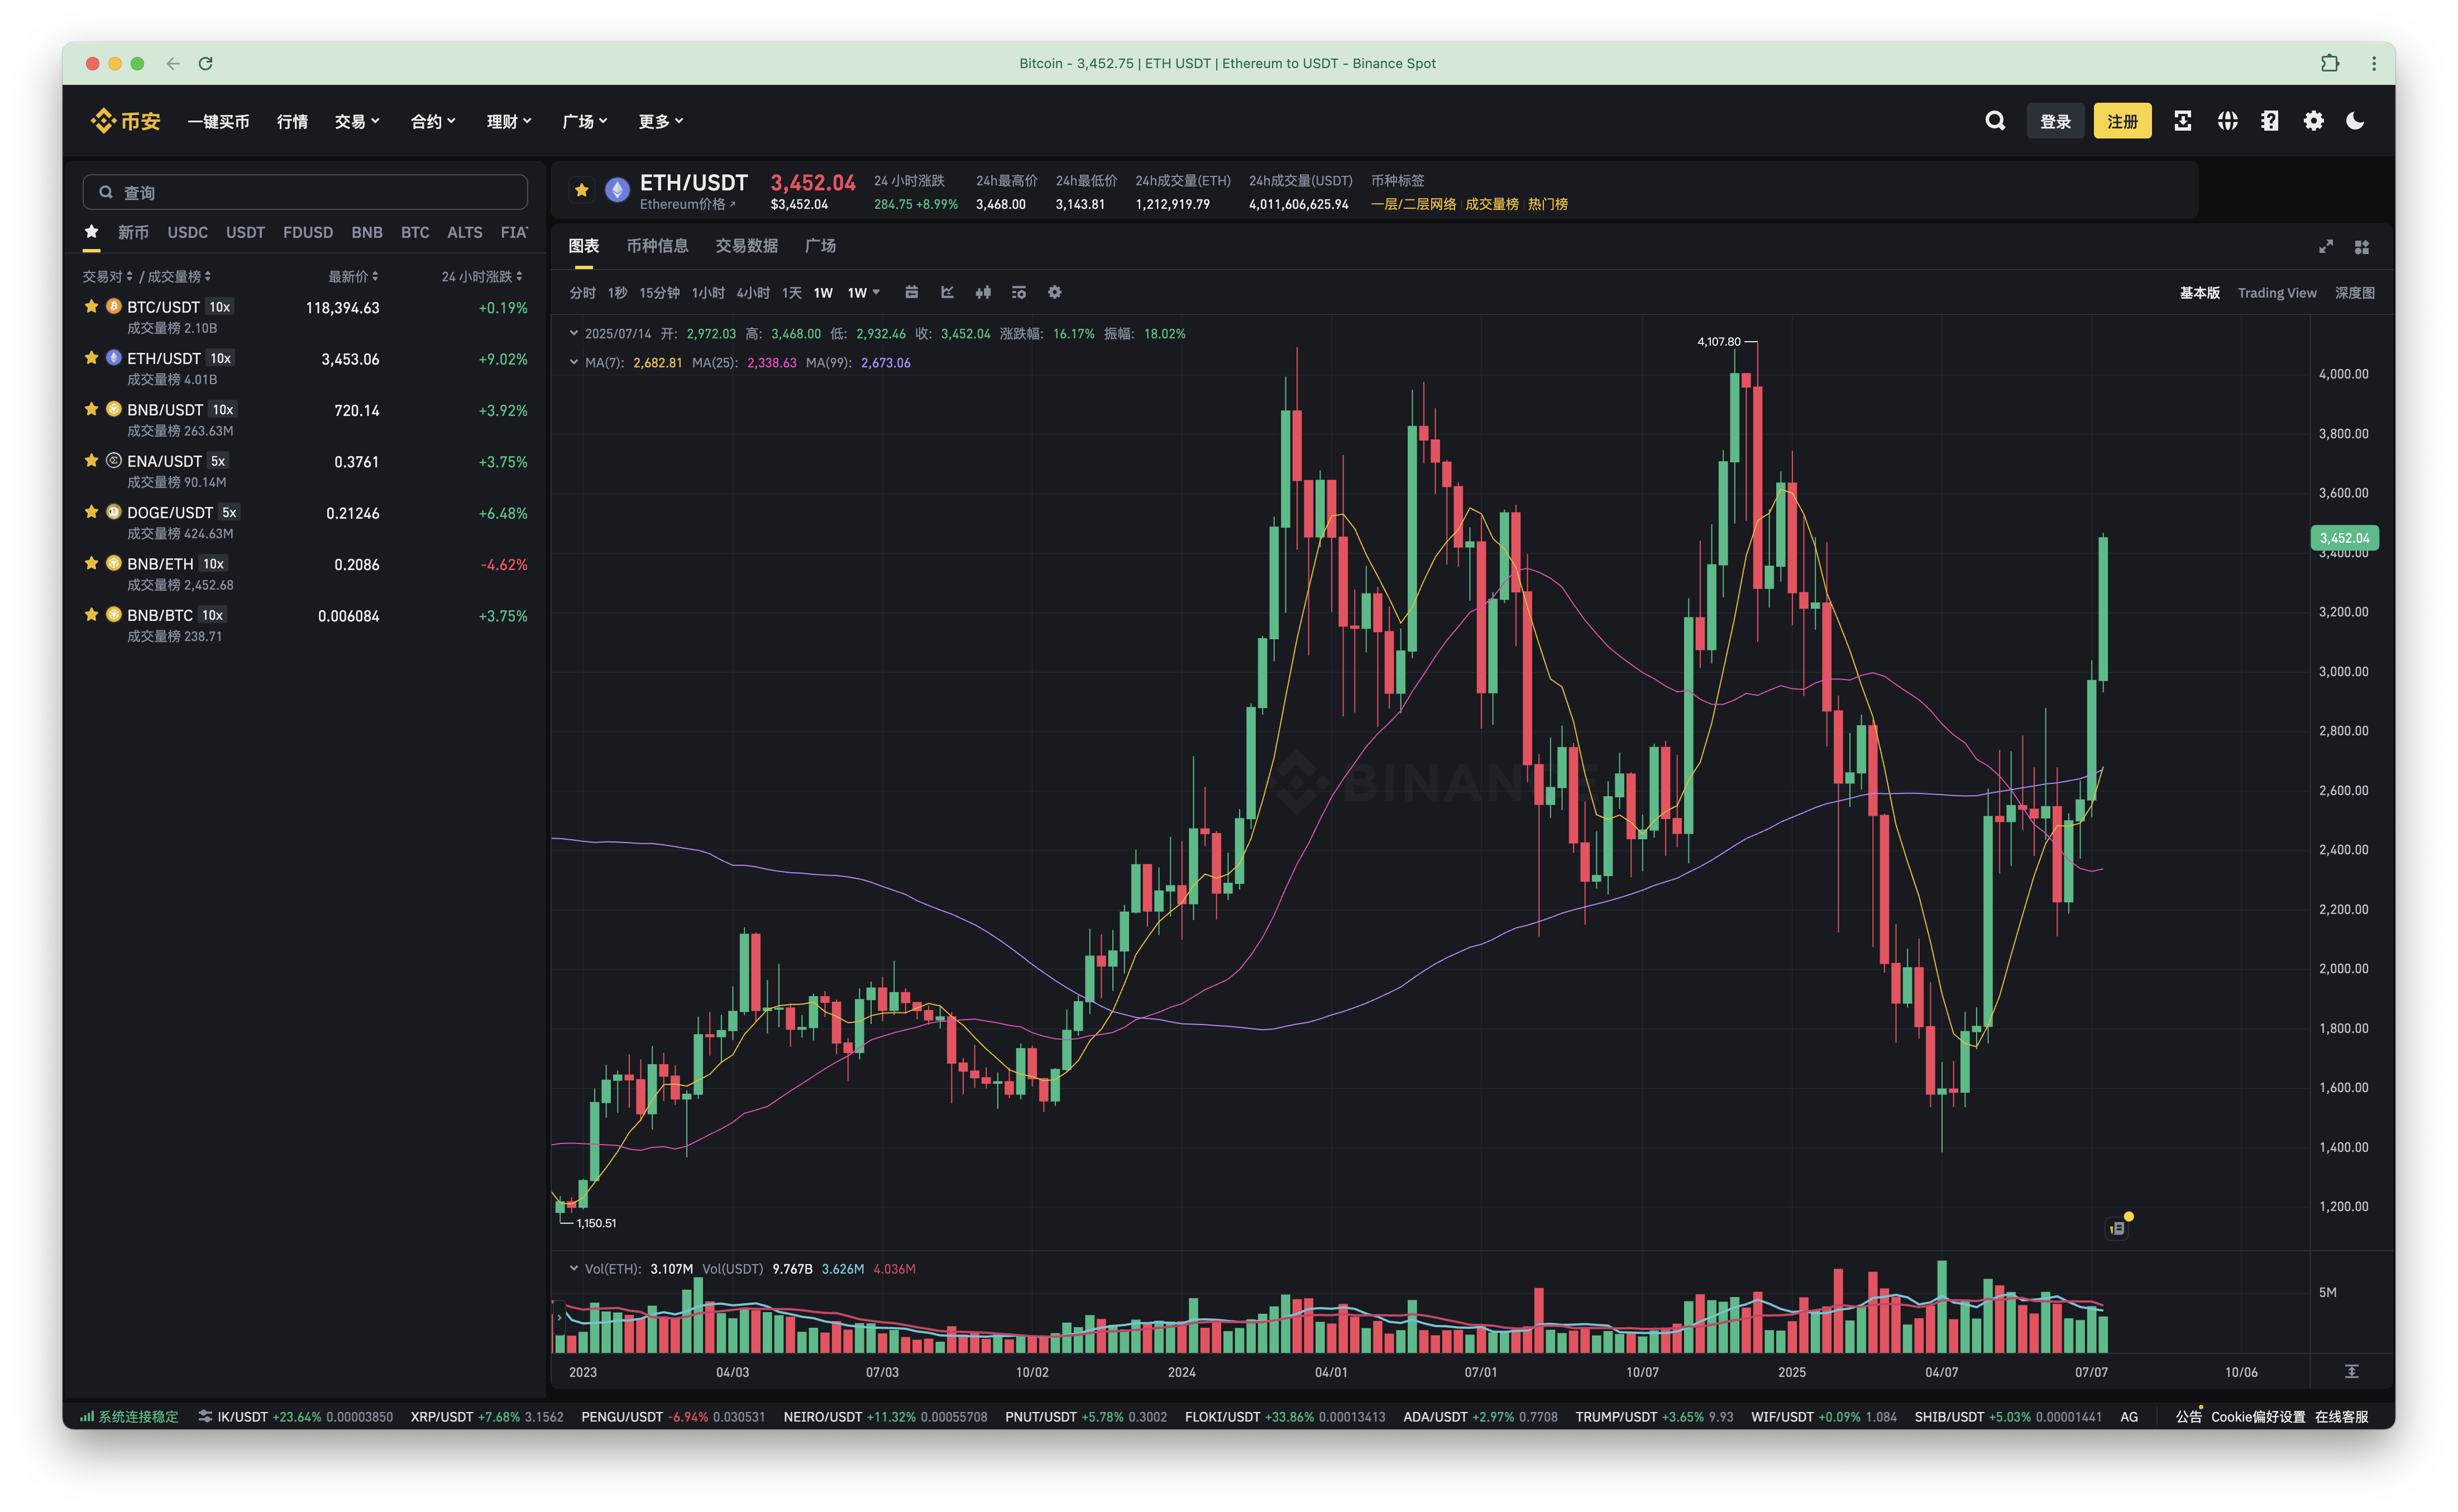Unfavorite ETH/USDT header star
This screenshot has height=1512, width=2458.
click(x=581, y=190)
